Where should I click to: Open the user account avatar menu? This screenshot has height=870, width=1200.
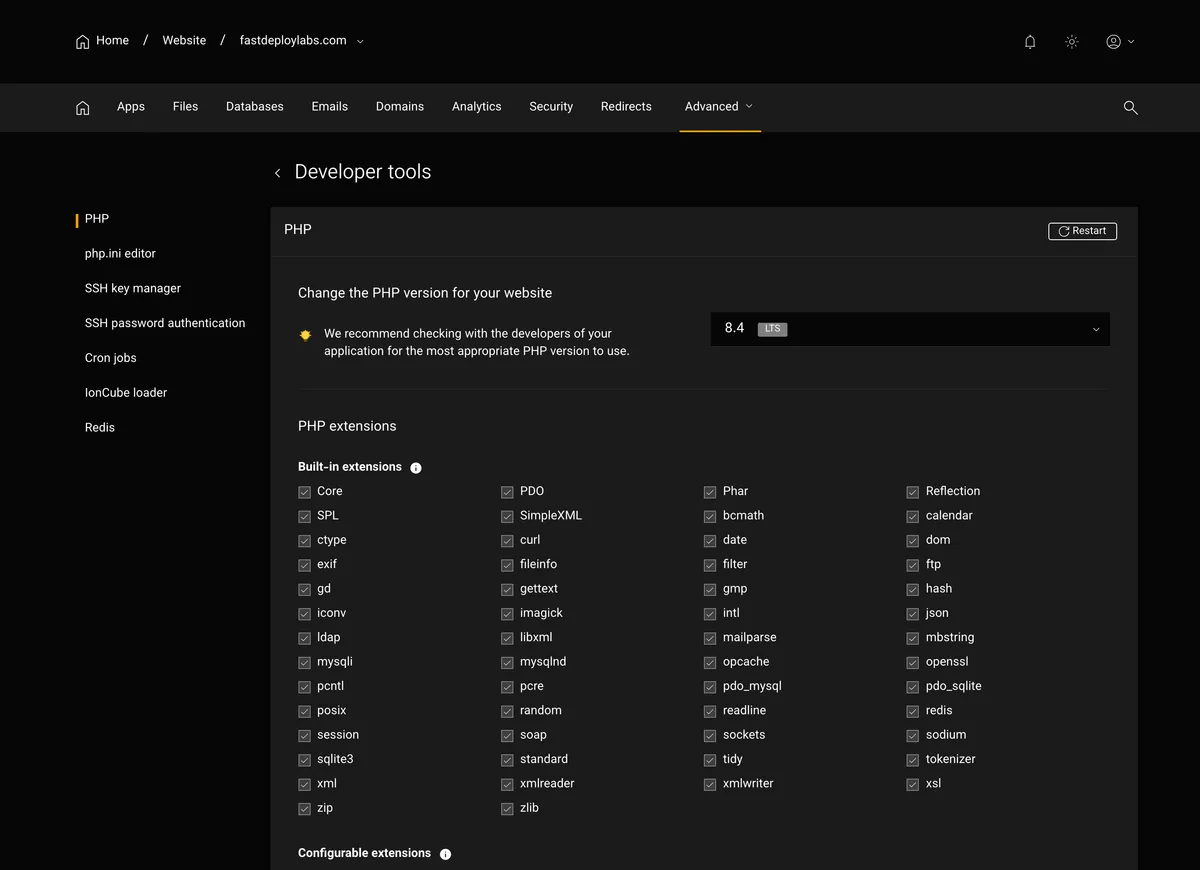1120,42
